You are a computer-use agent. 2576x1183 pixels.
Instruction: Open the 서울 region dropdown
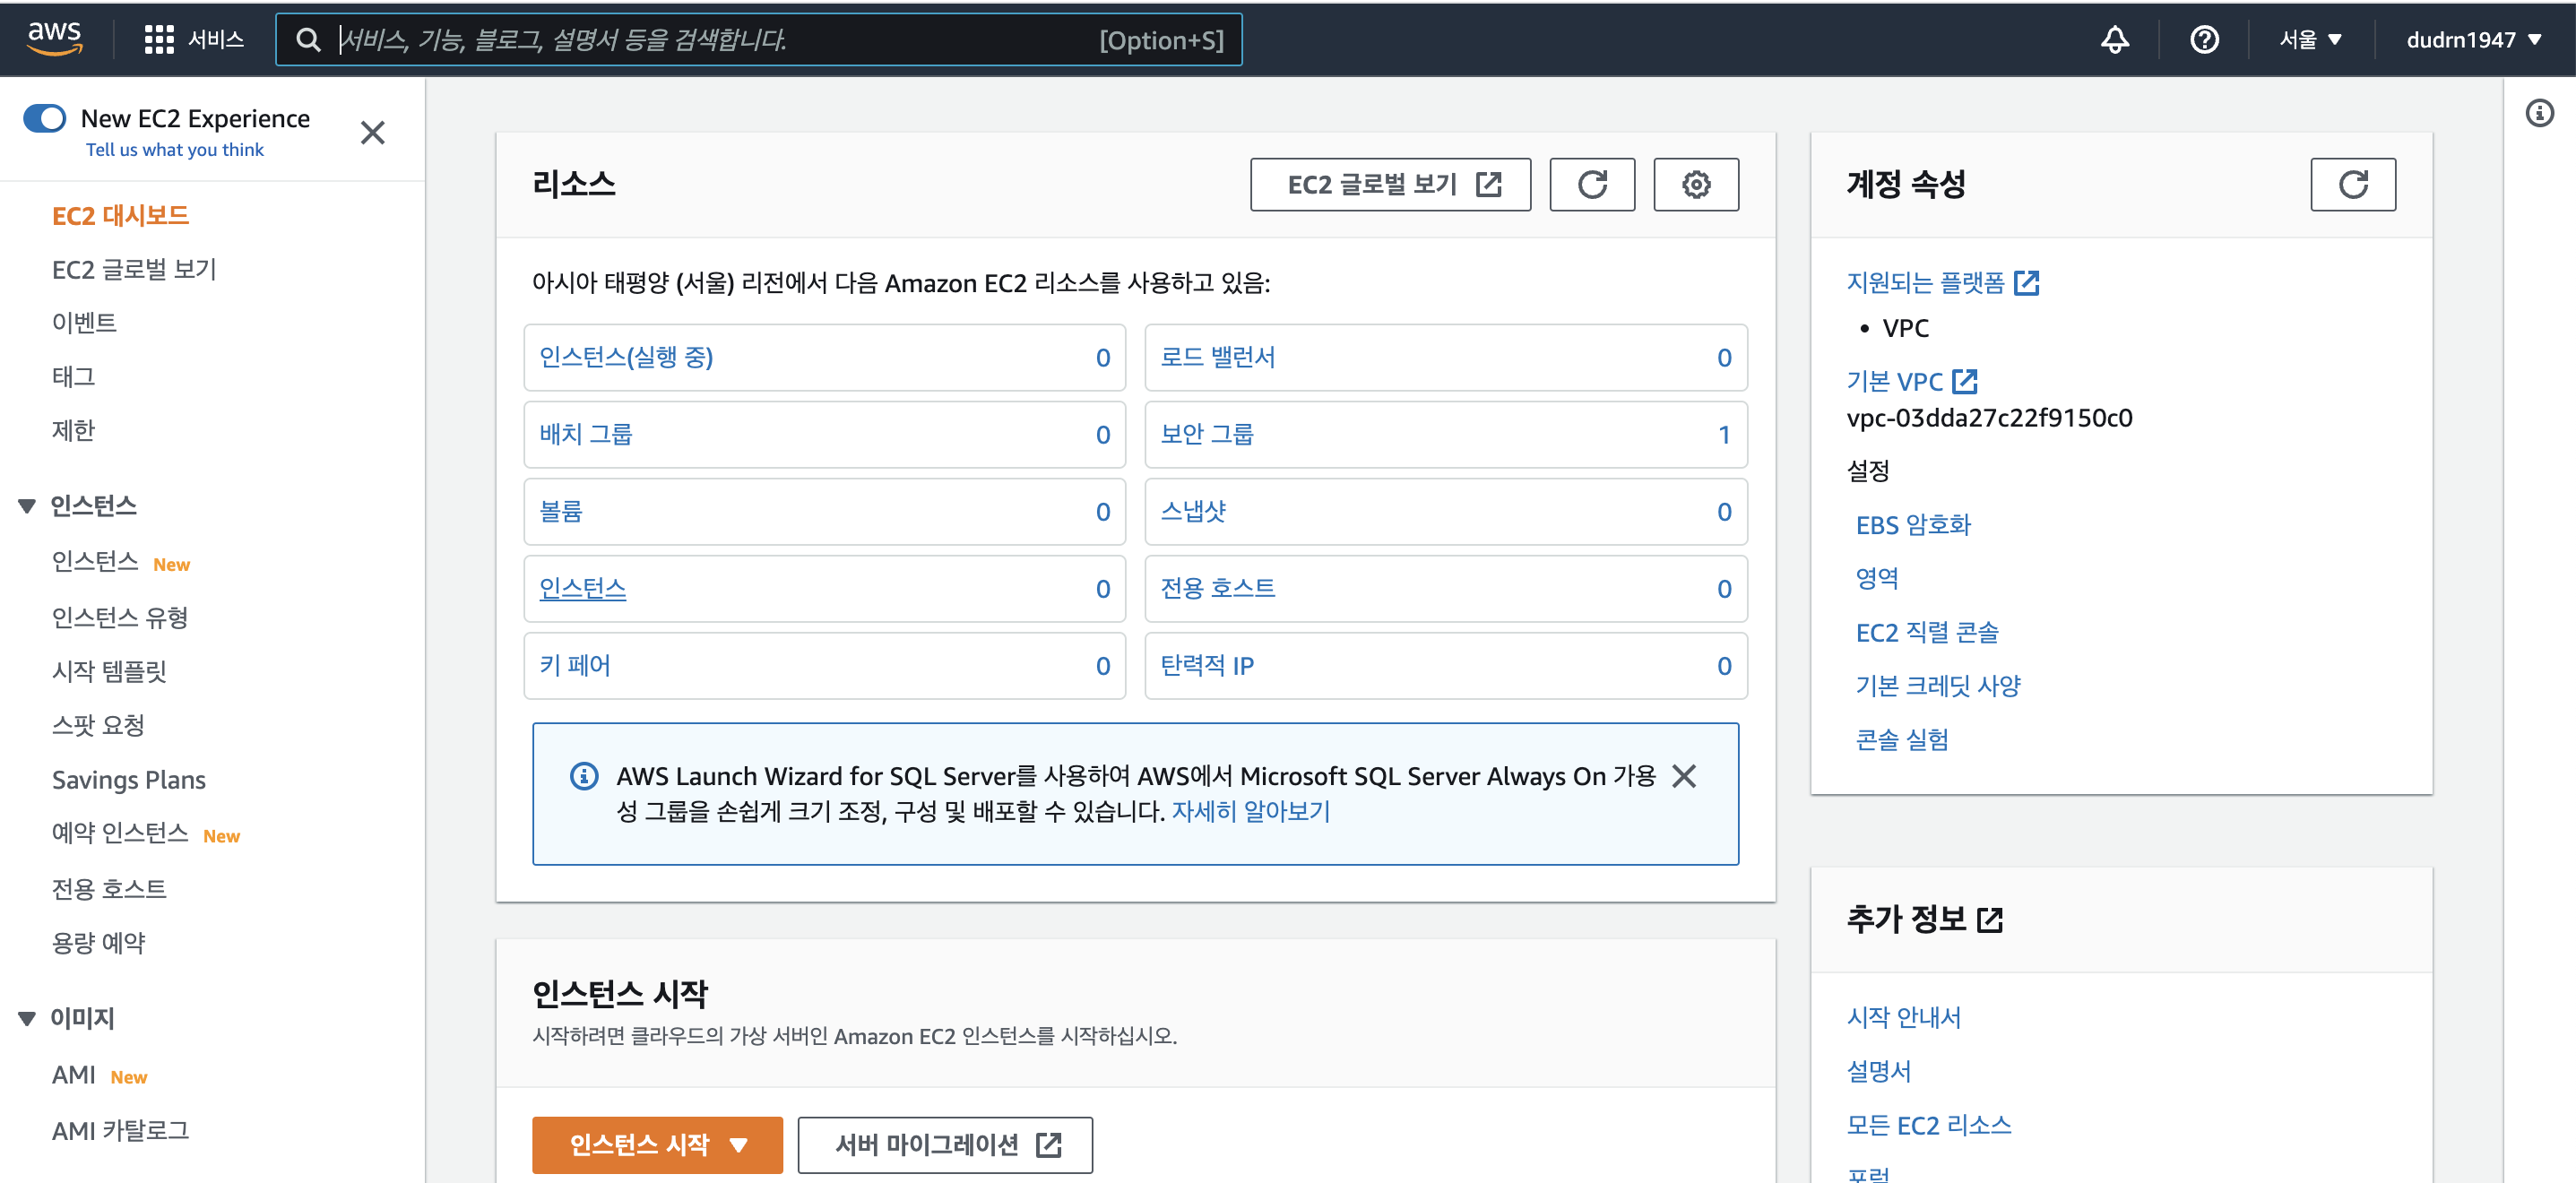(x=2310, y=39)
